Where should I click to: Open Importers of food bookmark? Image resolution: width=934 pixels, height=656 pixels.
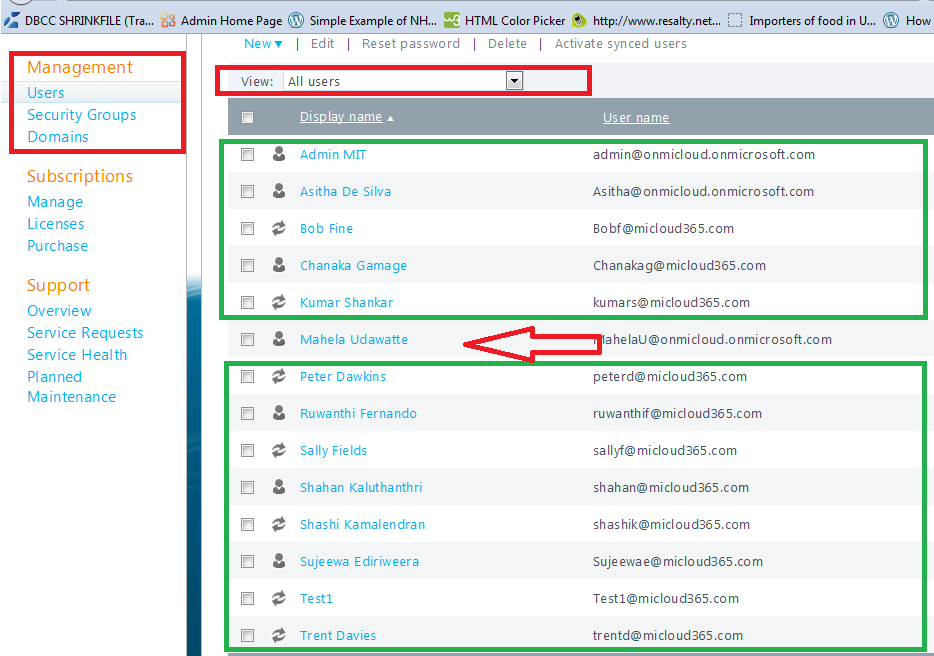tap(802, 21)
